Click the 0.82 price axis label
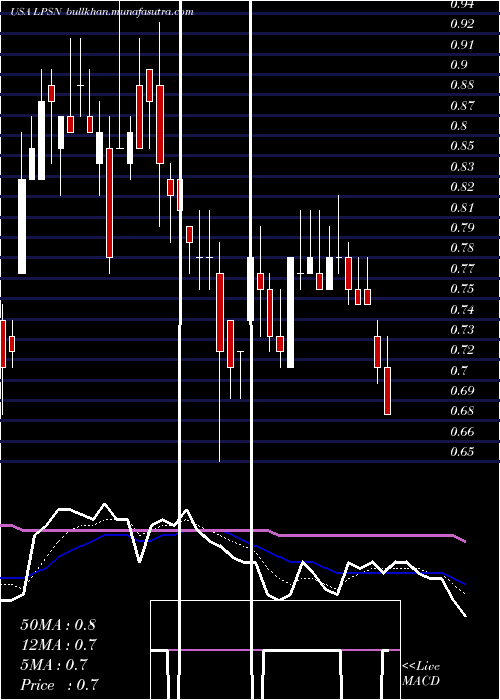 coord(462,187)
